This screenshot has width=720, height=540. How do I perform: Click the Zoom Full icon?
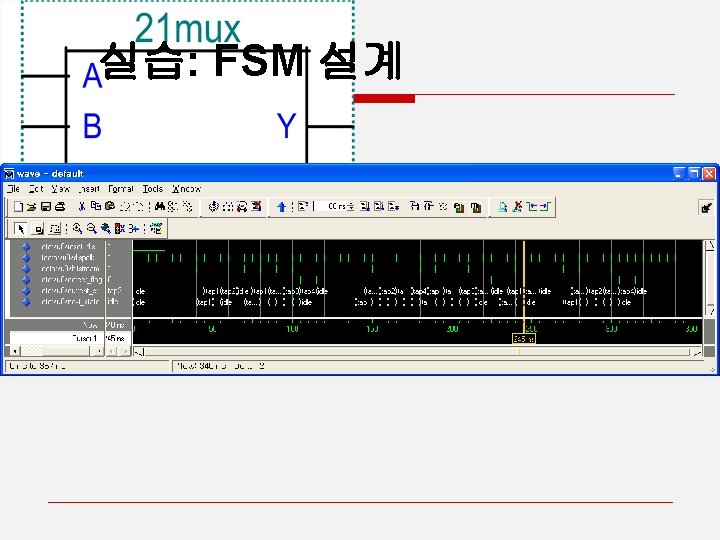(106, 228)
